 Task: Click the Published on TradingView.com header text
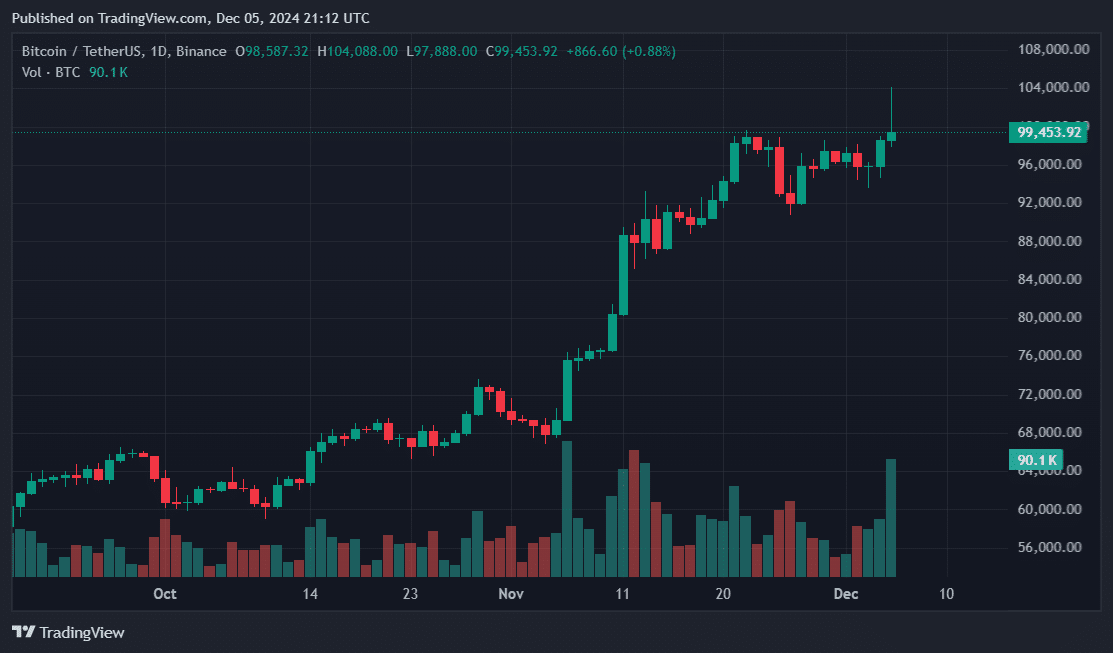pos(190,18)
